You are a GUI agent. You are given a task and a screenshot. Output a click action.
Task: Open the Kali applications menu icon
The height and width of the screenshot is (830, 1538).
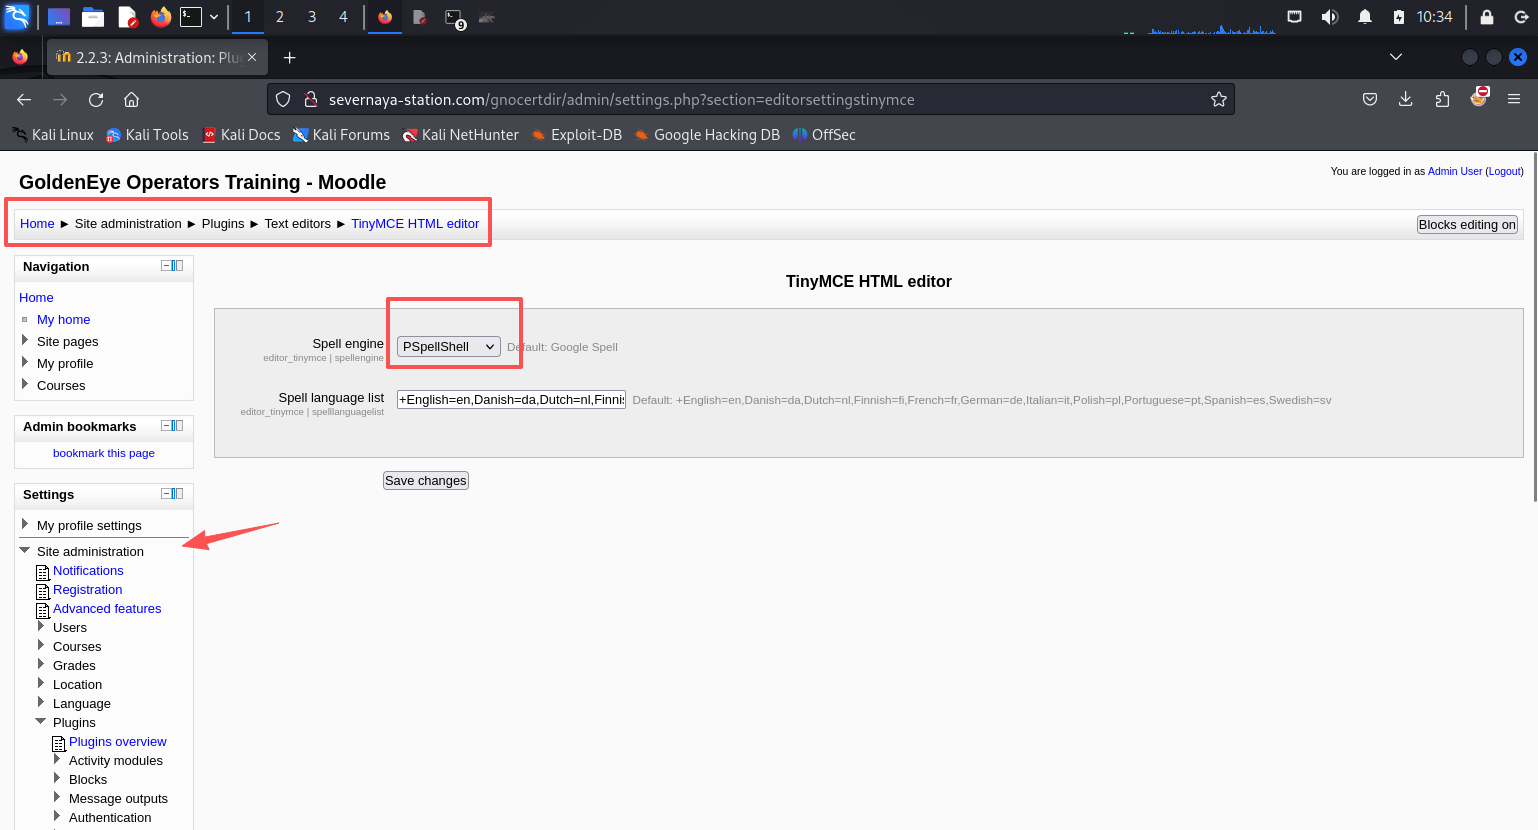pos(17,17)
